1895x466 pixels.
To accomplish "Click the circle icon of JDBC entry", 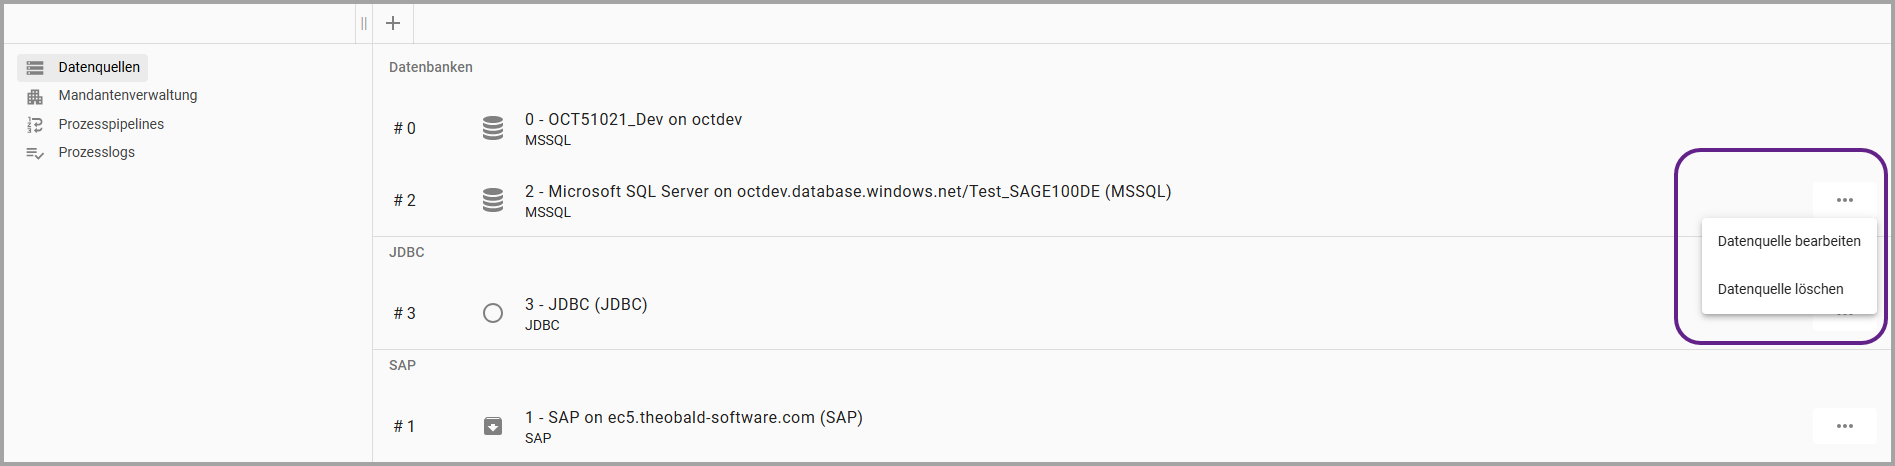I will point(493,313).
